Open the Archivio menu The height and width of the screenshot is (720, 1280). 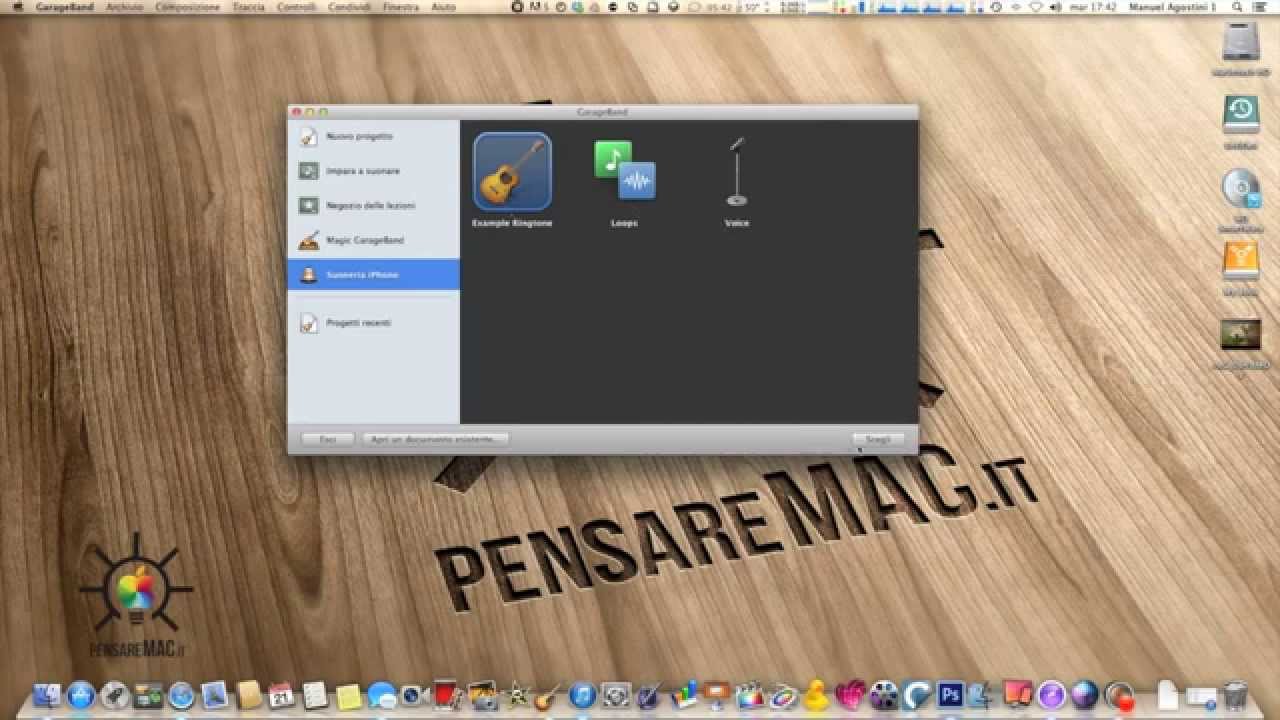124,7
